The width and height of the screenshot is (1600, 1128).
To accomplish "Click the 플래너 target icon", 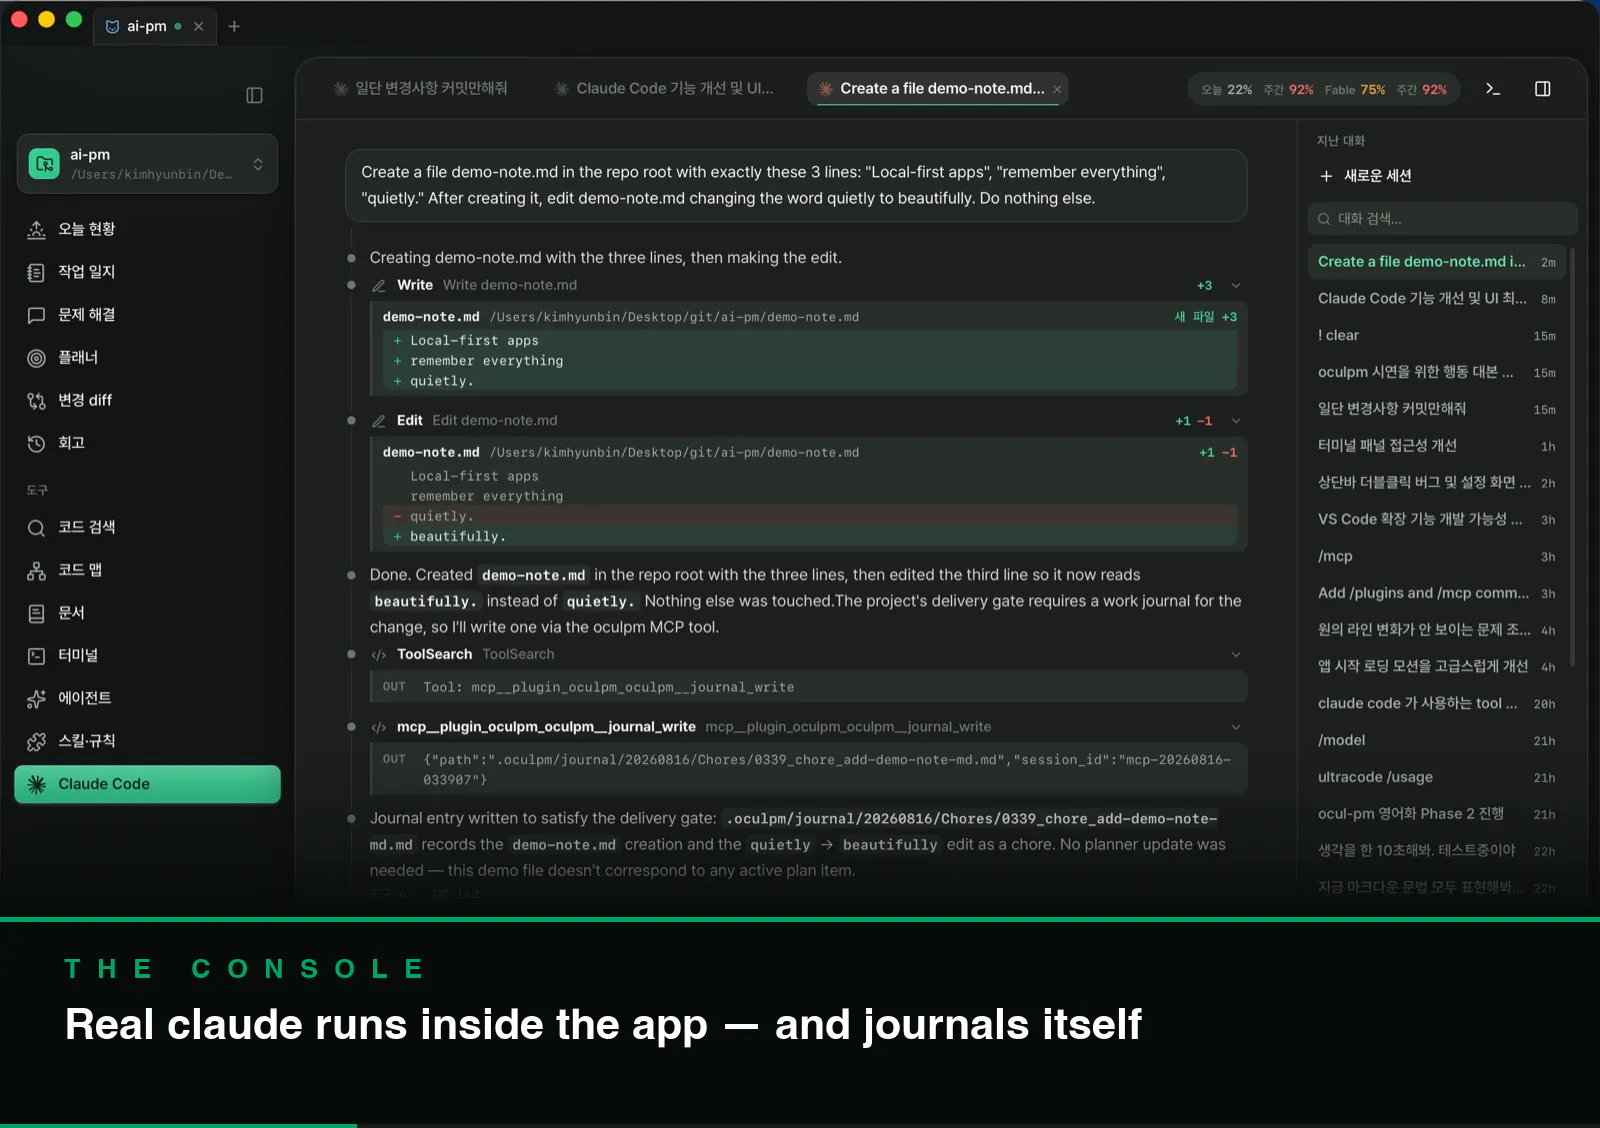I will [36, 358].
